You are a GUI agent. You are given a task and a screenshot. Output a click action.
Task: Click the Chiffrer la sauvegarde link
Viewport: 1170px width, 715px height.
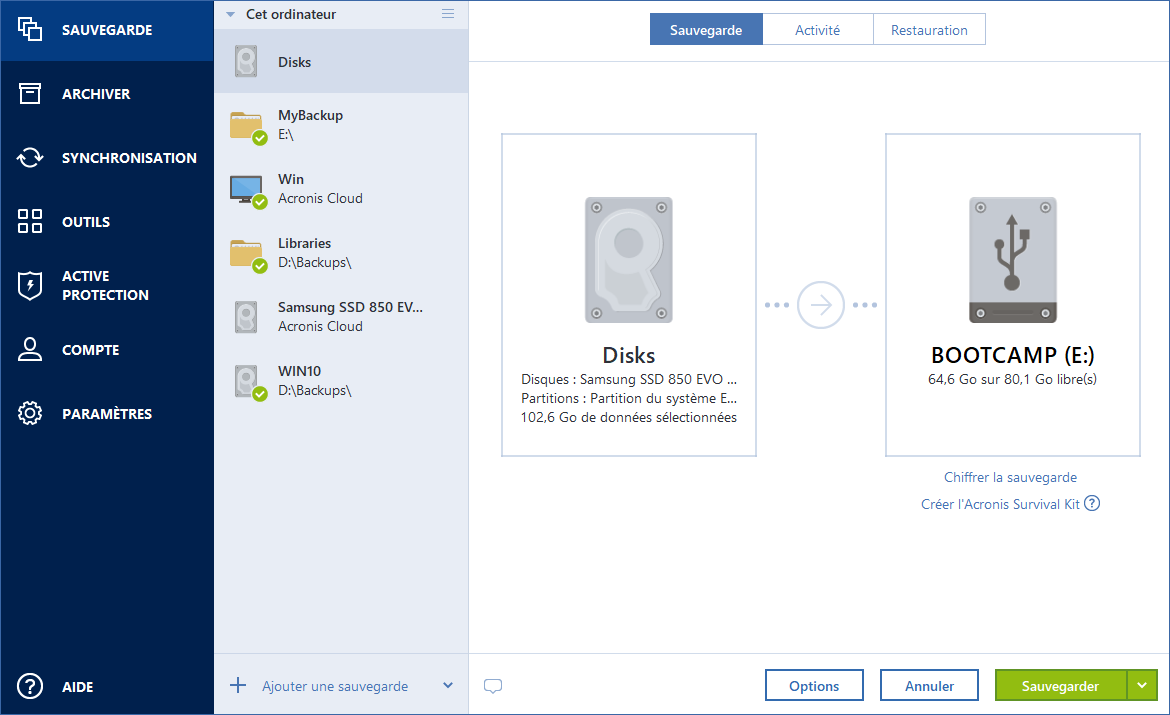tap(1010, 478)
